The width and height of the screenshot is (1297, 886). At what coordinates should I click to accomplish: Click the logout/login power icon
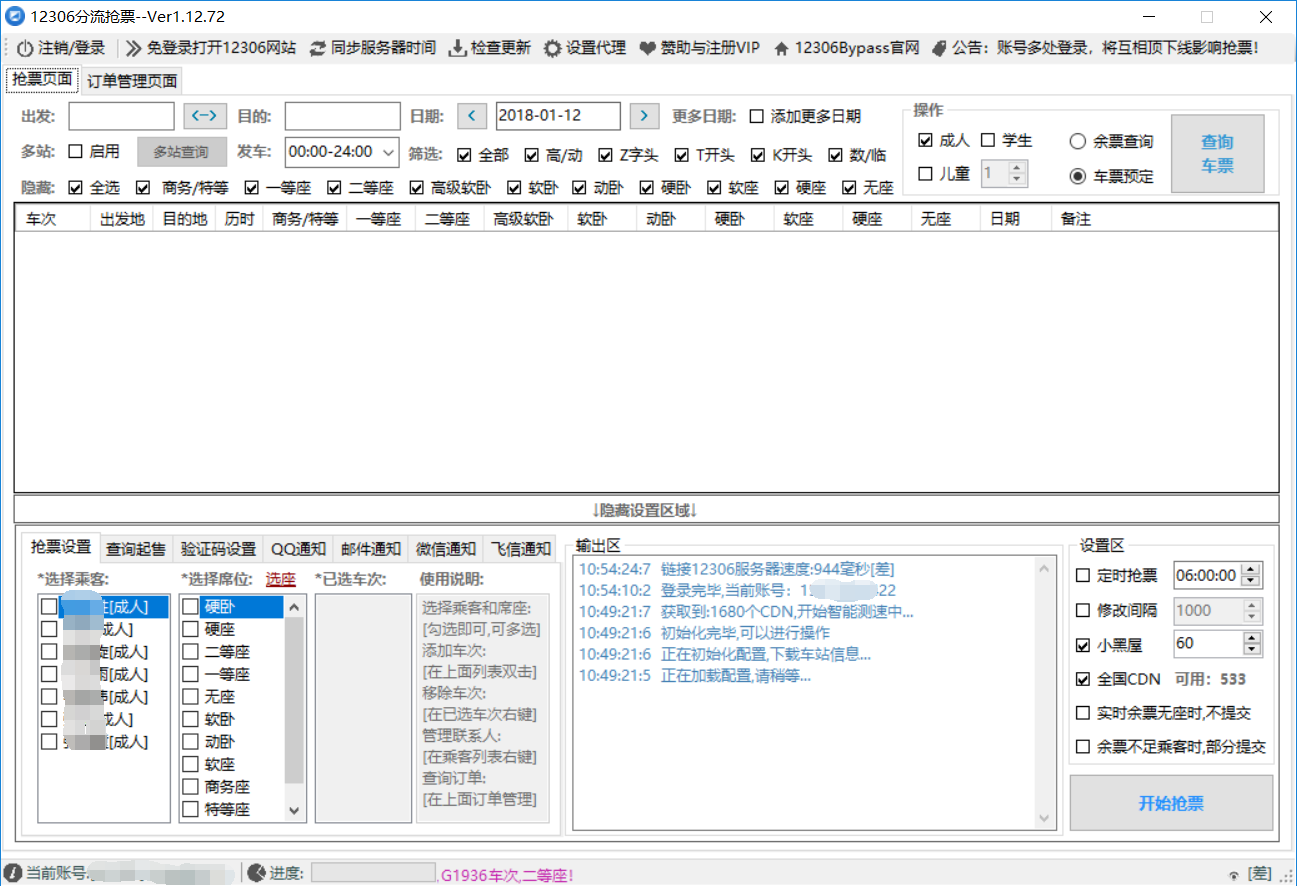point(24,48)
